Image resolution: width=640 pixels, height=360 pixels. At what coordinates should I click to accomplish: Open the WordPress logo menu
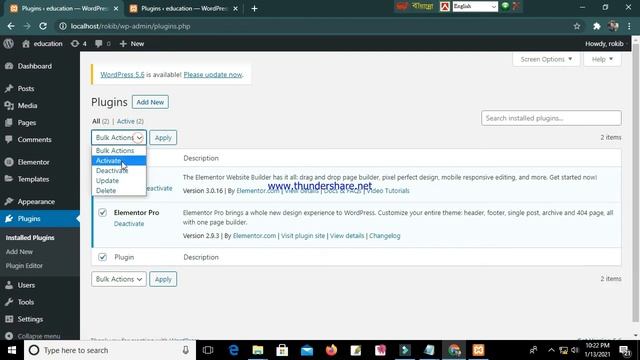(x=9, y=43)
